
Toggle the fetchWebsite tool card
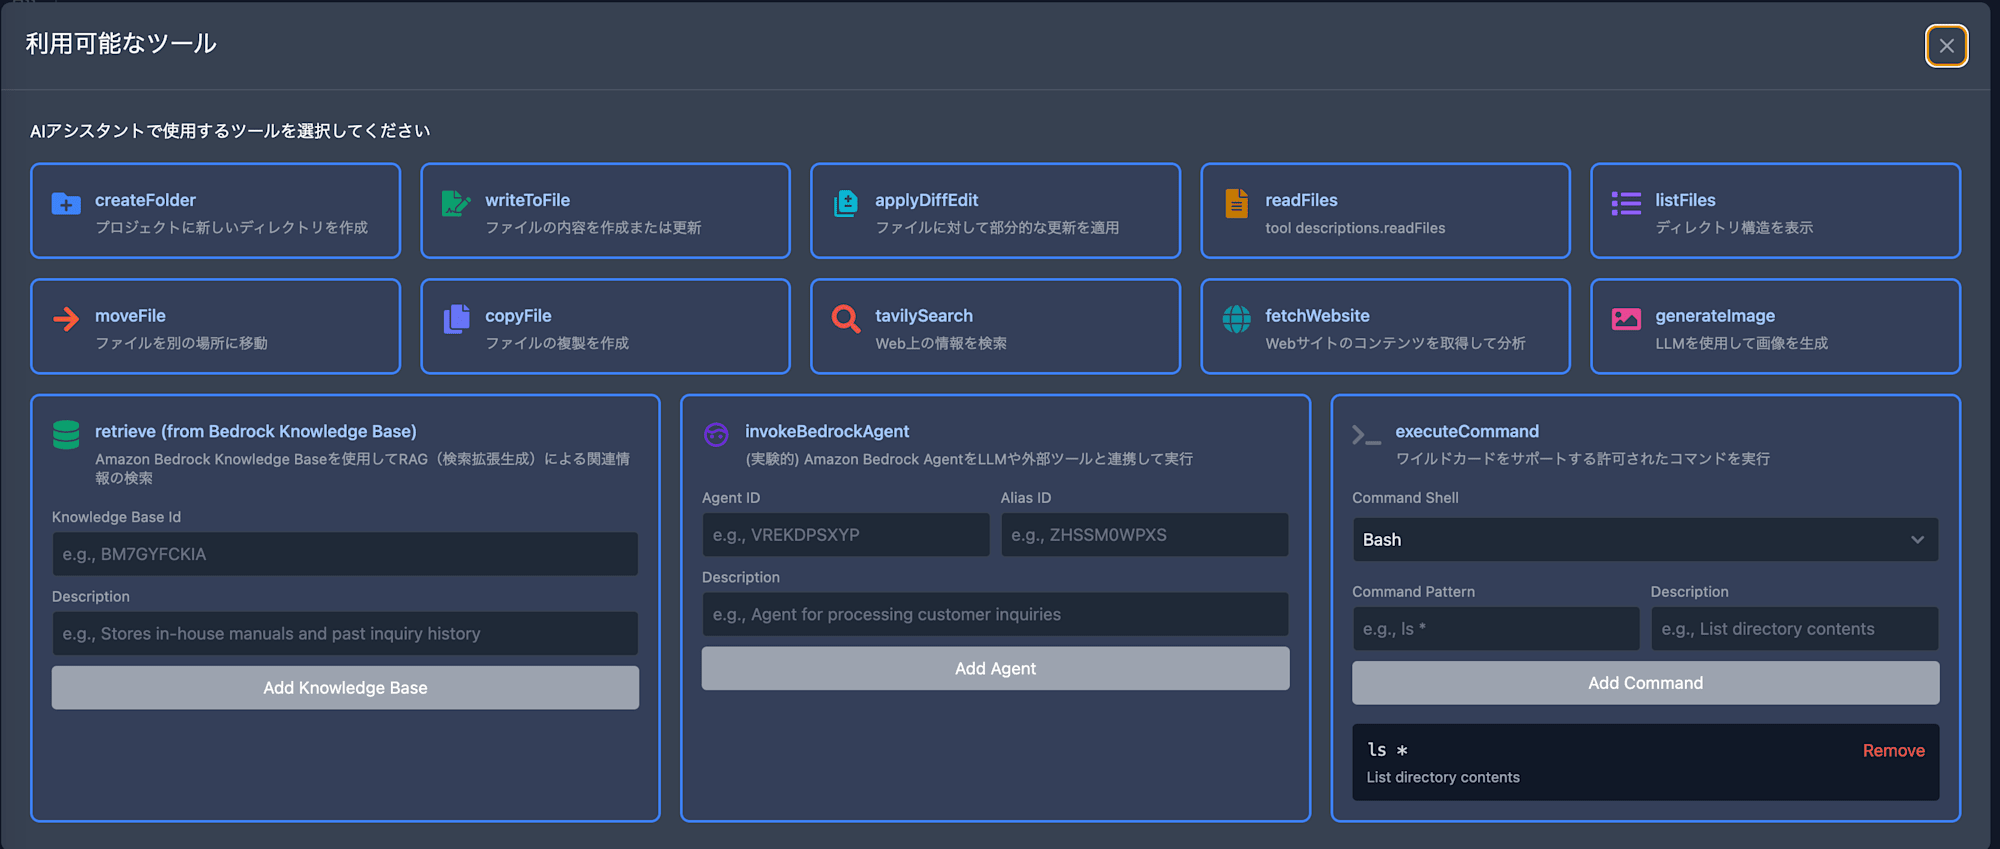(x=1385, y=326)
